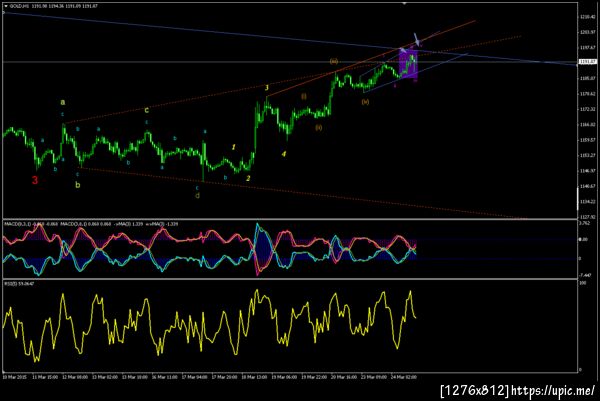Select the orange (iii) wave label
This screenshot has height=401, width=600.
334,61
